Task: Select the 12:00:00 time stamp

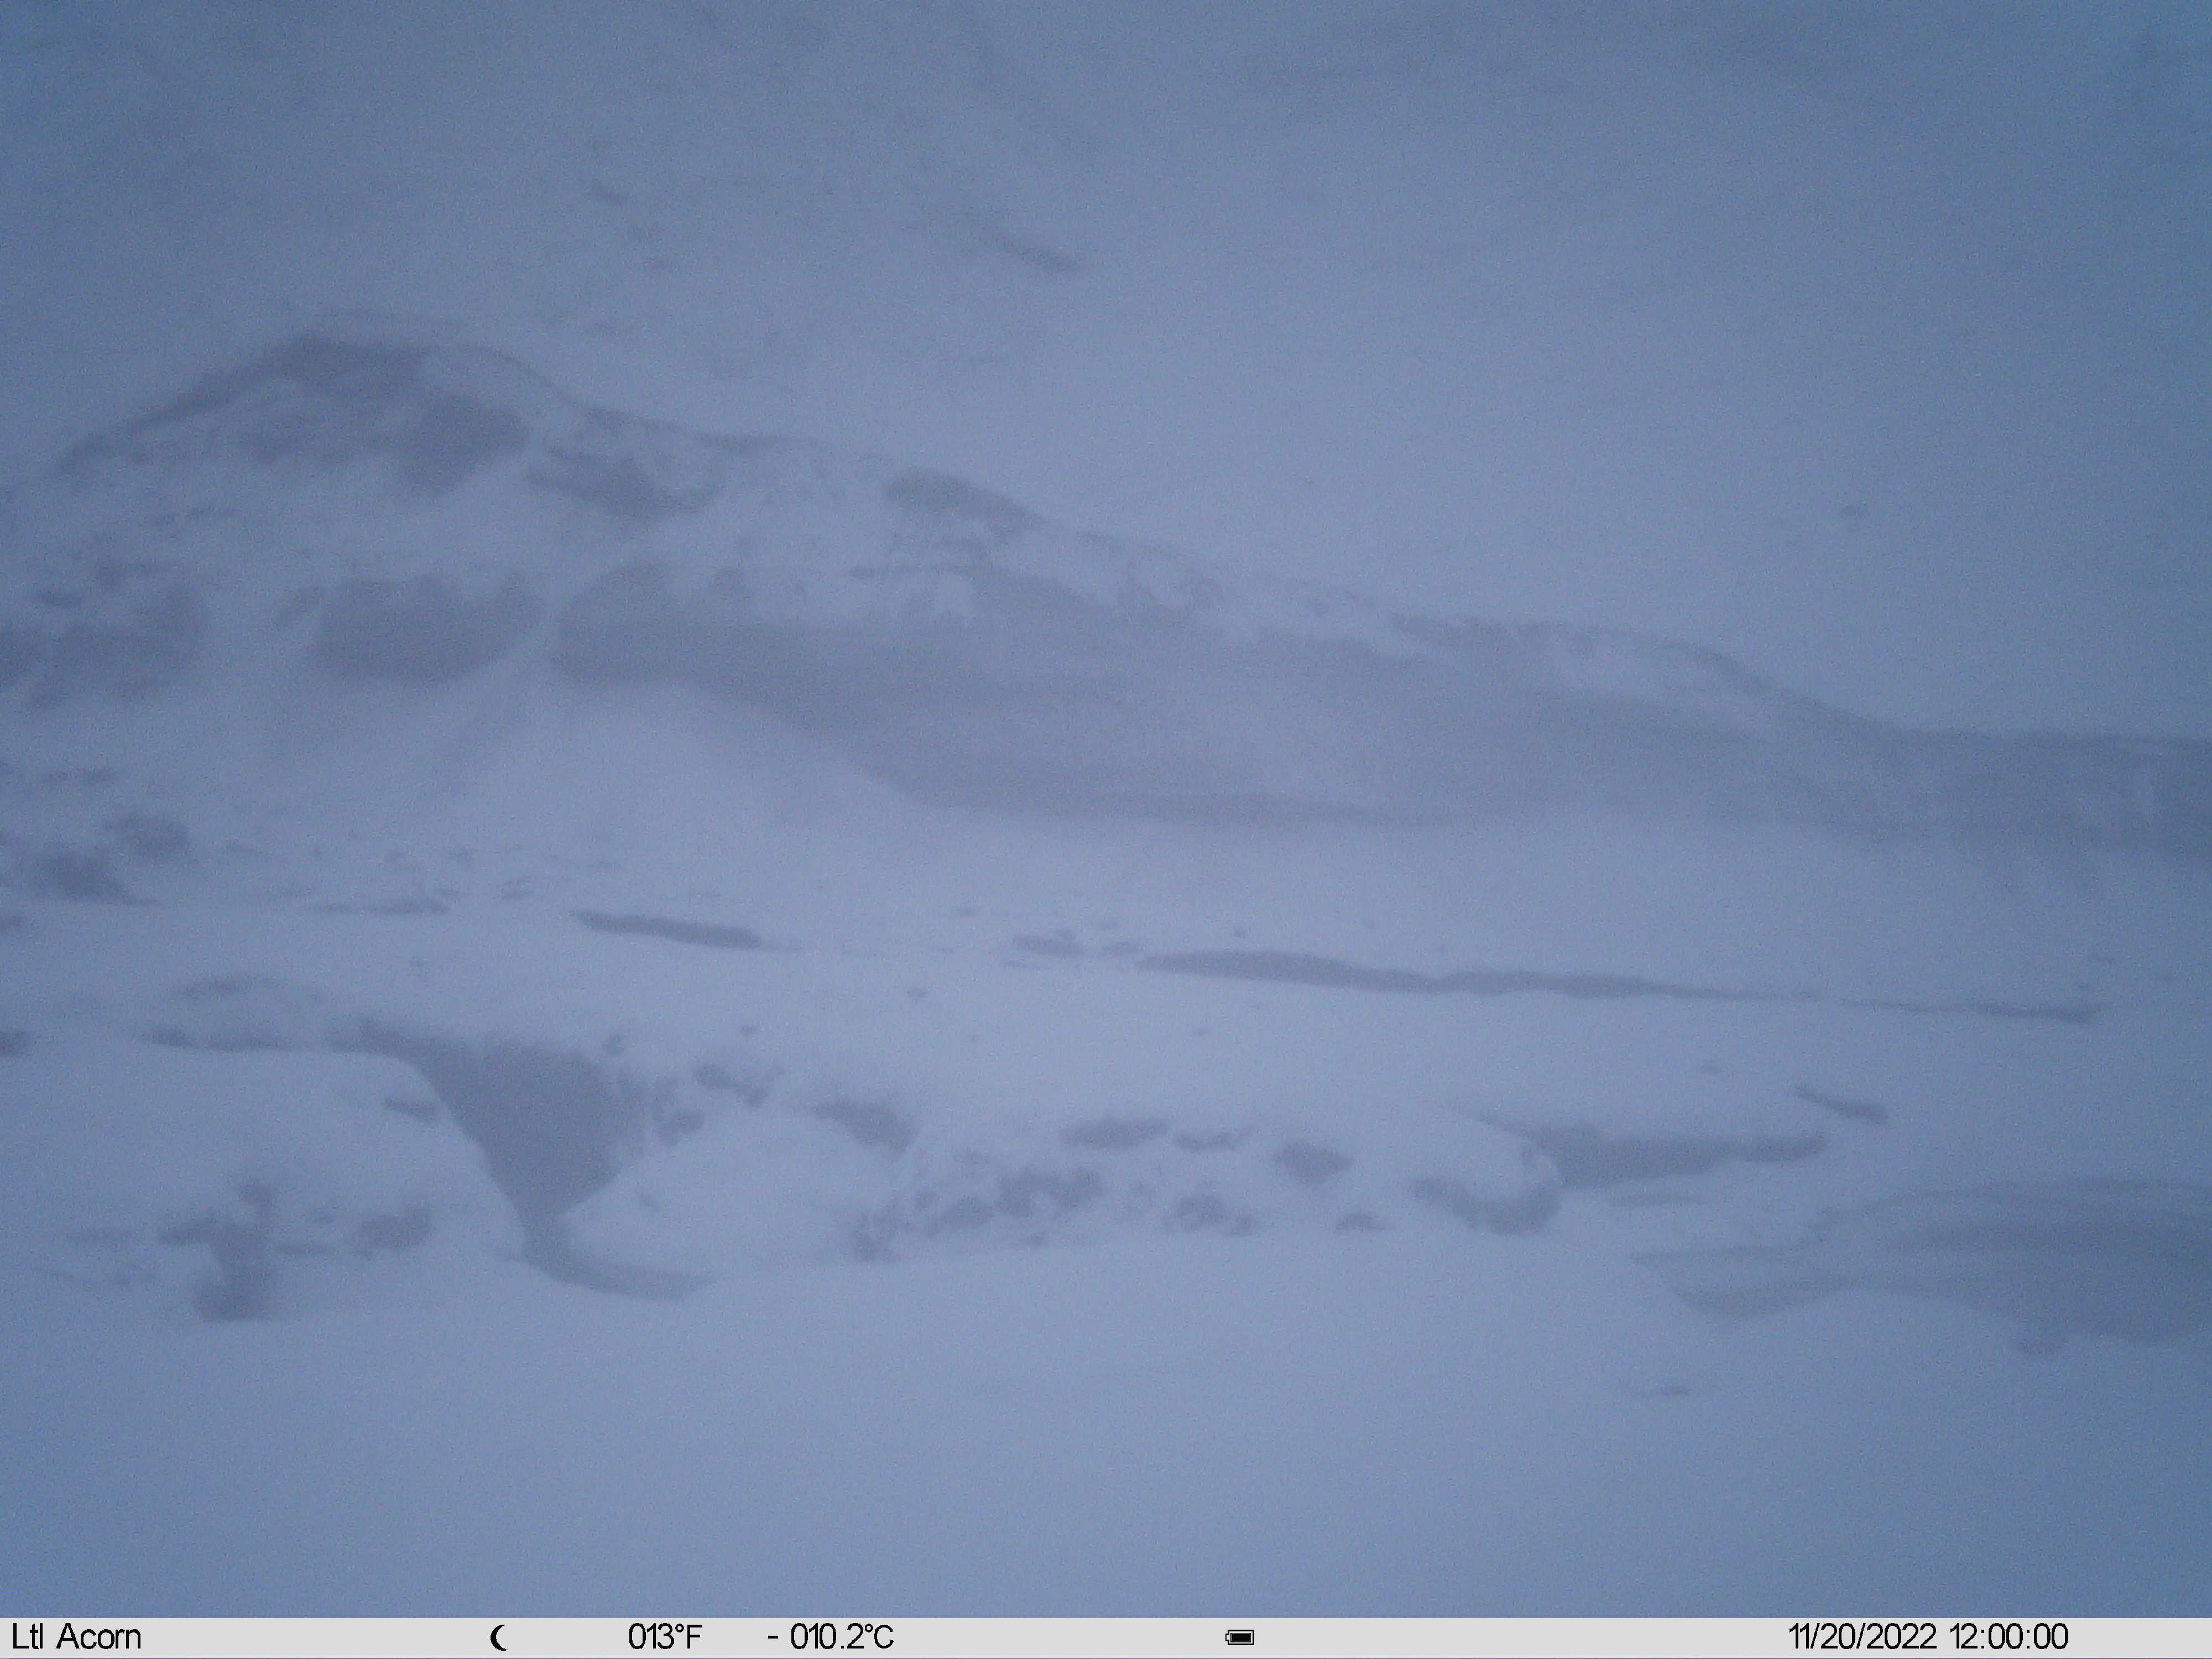Action: (2008, 1637)
